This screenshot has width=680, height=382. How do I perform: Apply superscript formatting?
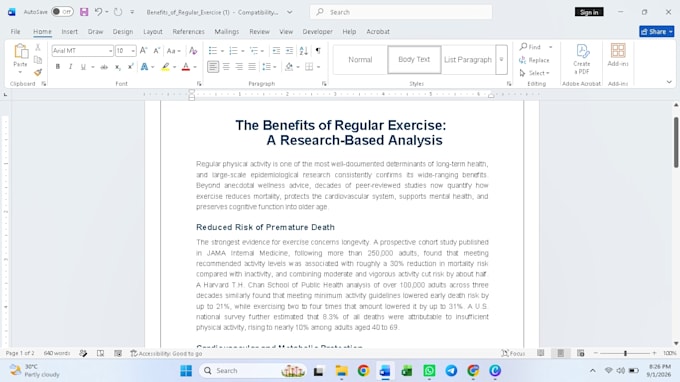pos(130,67)
